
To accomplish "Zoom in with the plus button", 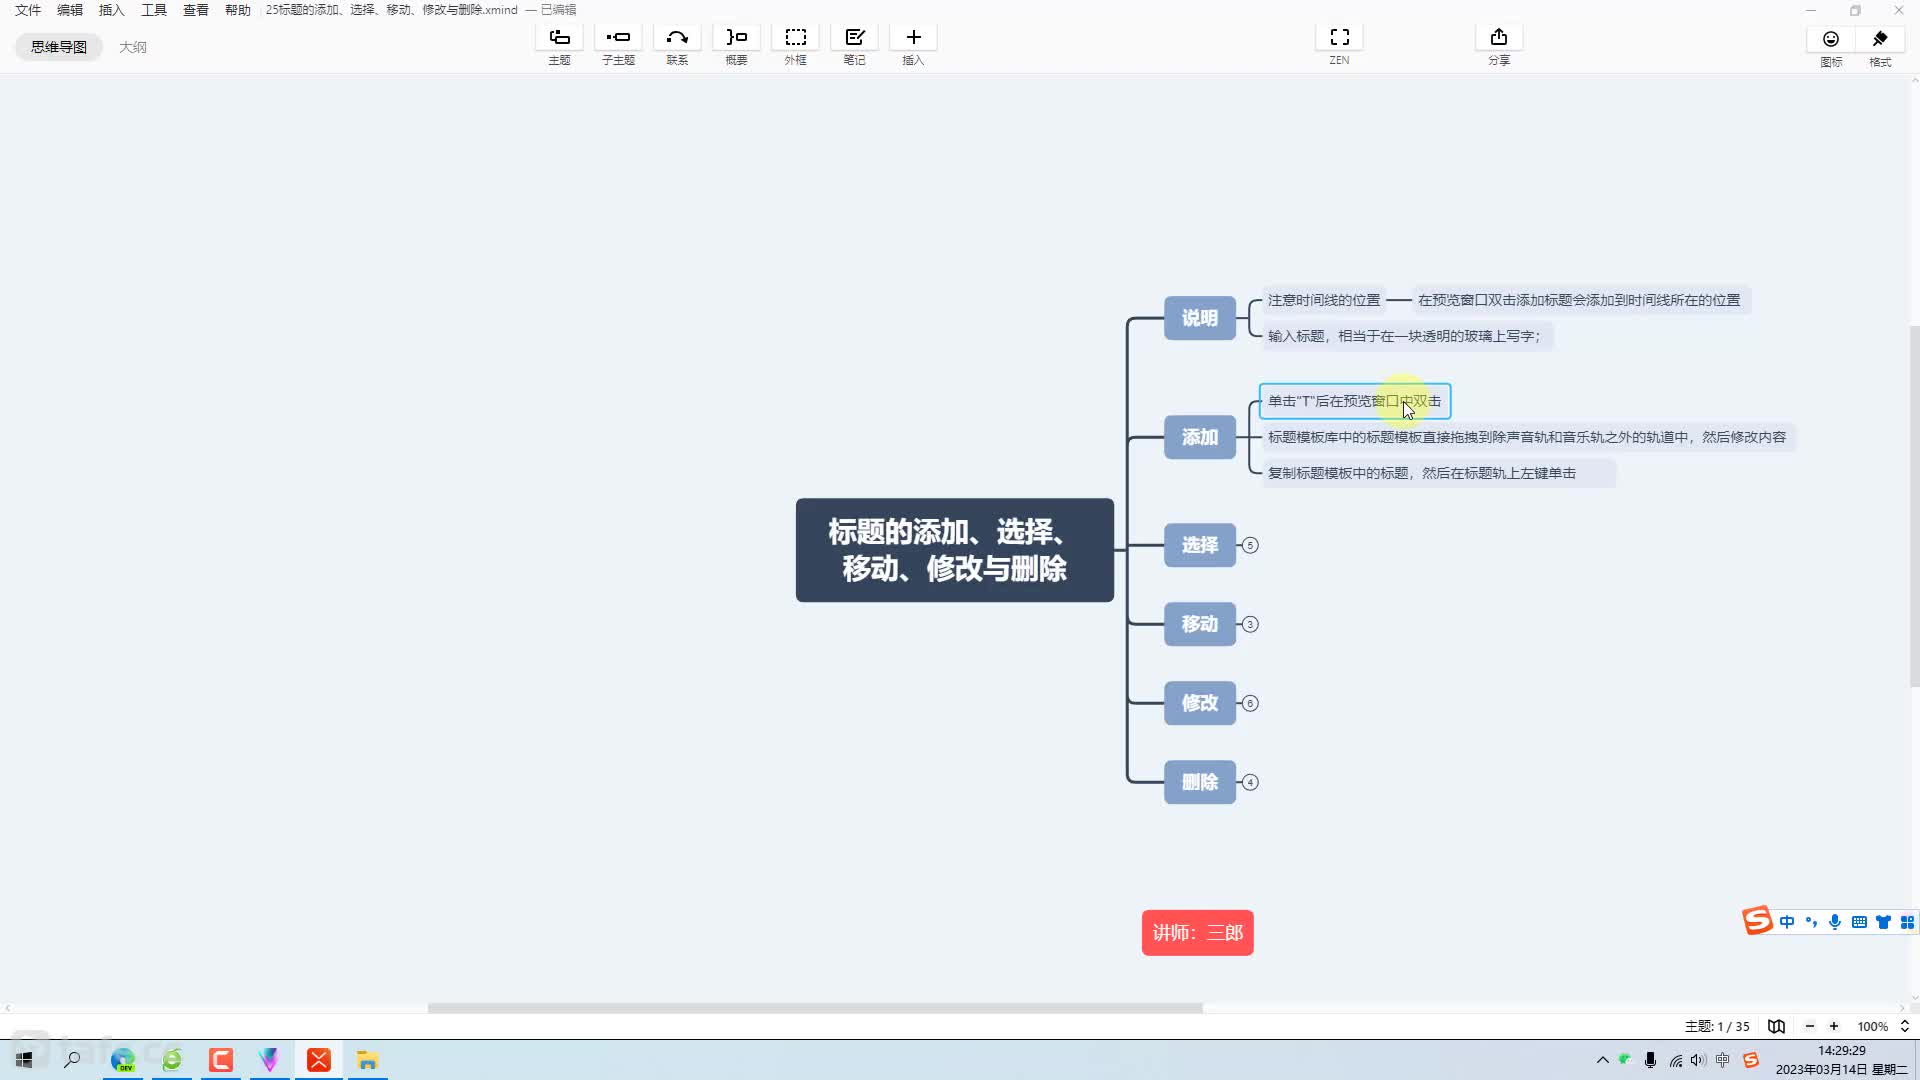I will (x=1834, y=1026).
